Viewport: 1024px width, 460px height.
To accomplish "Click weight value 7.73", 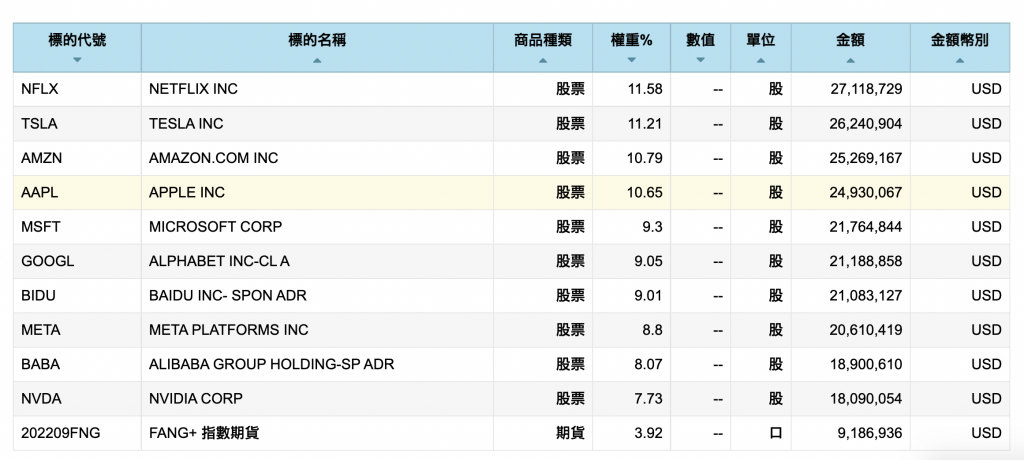I will click(648, 399).
